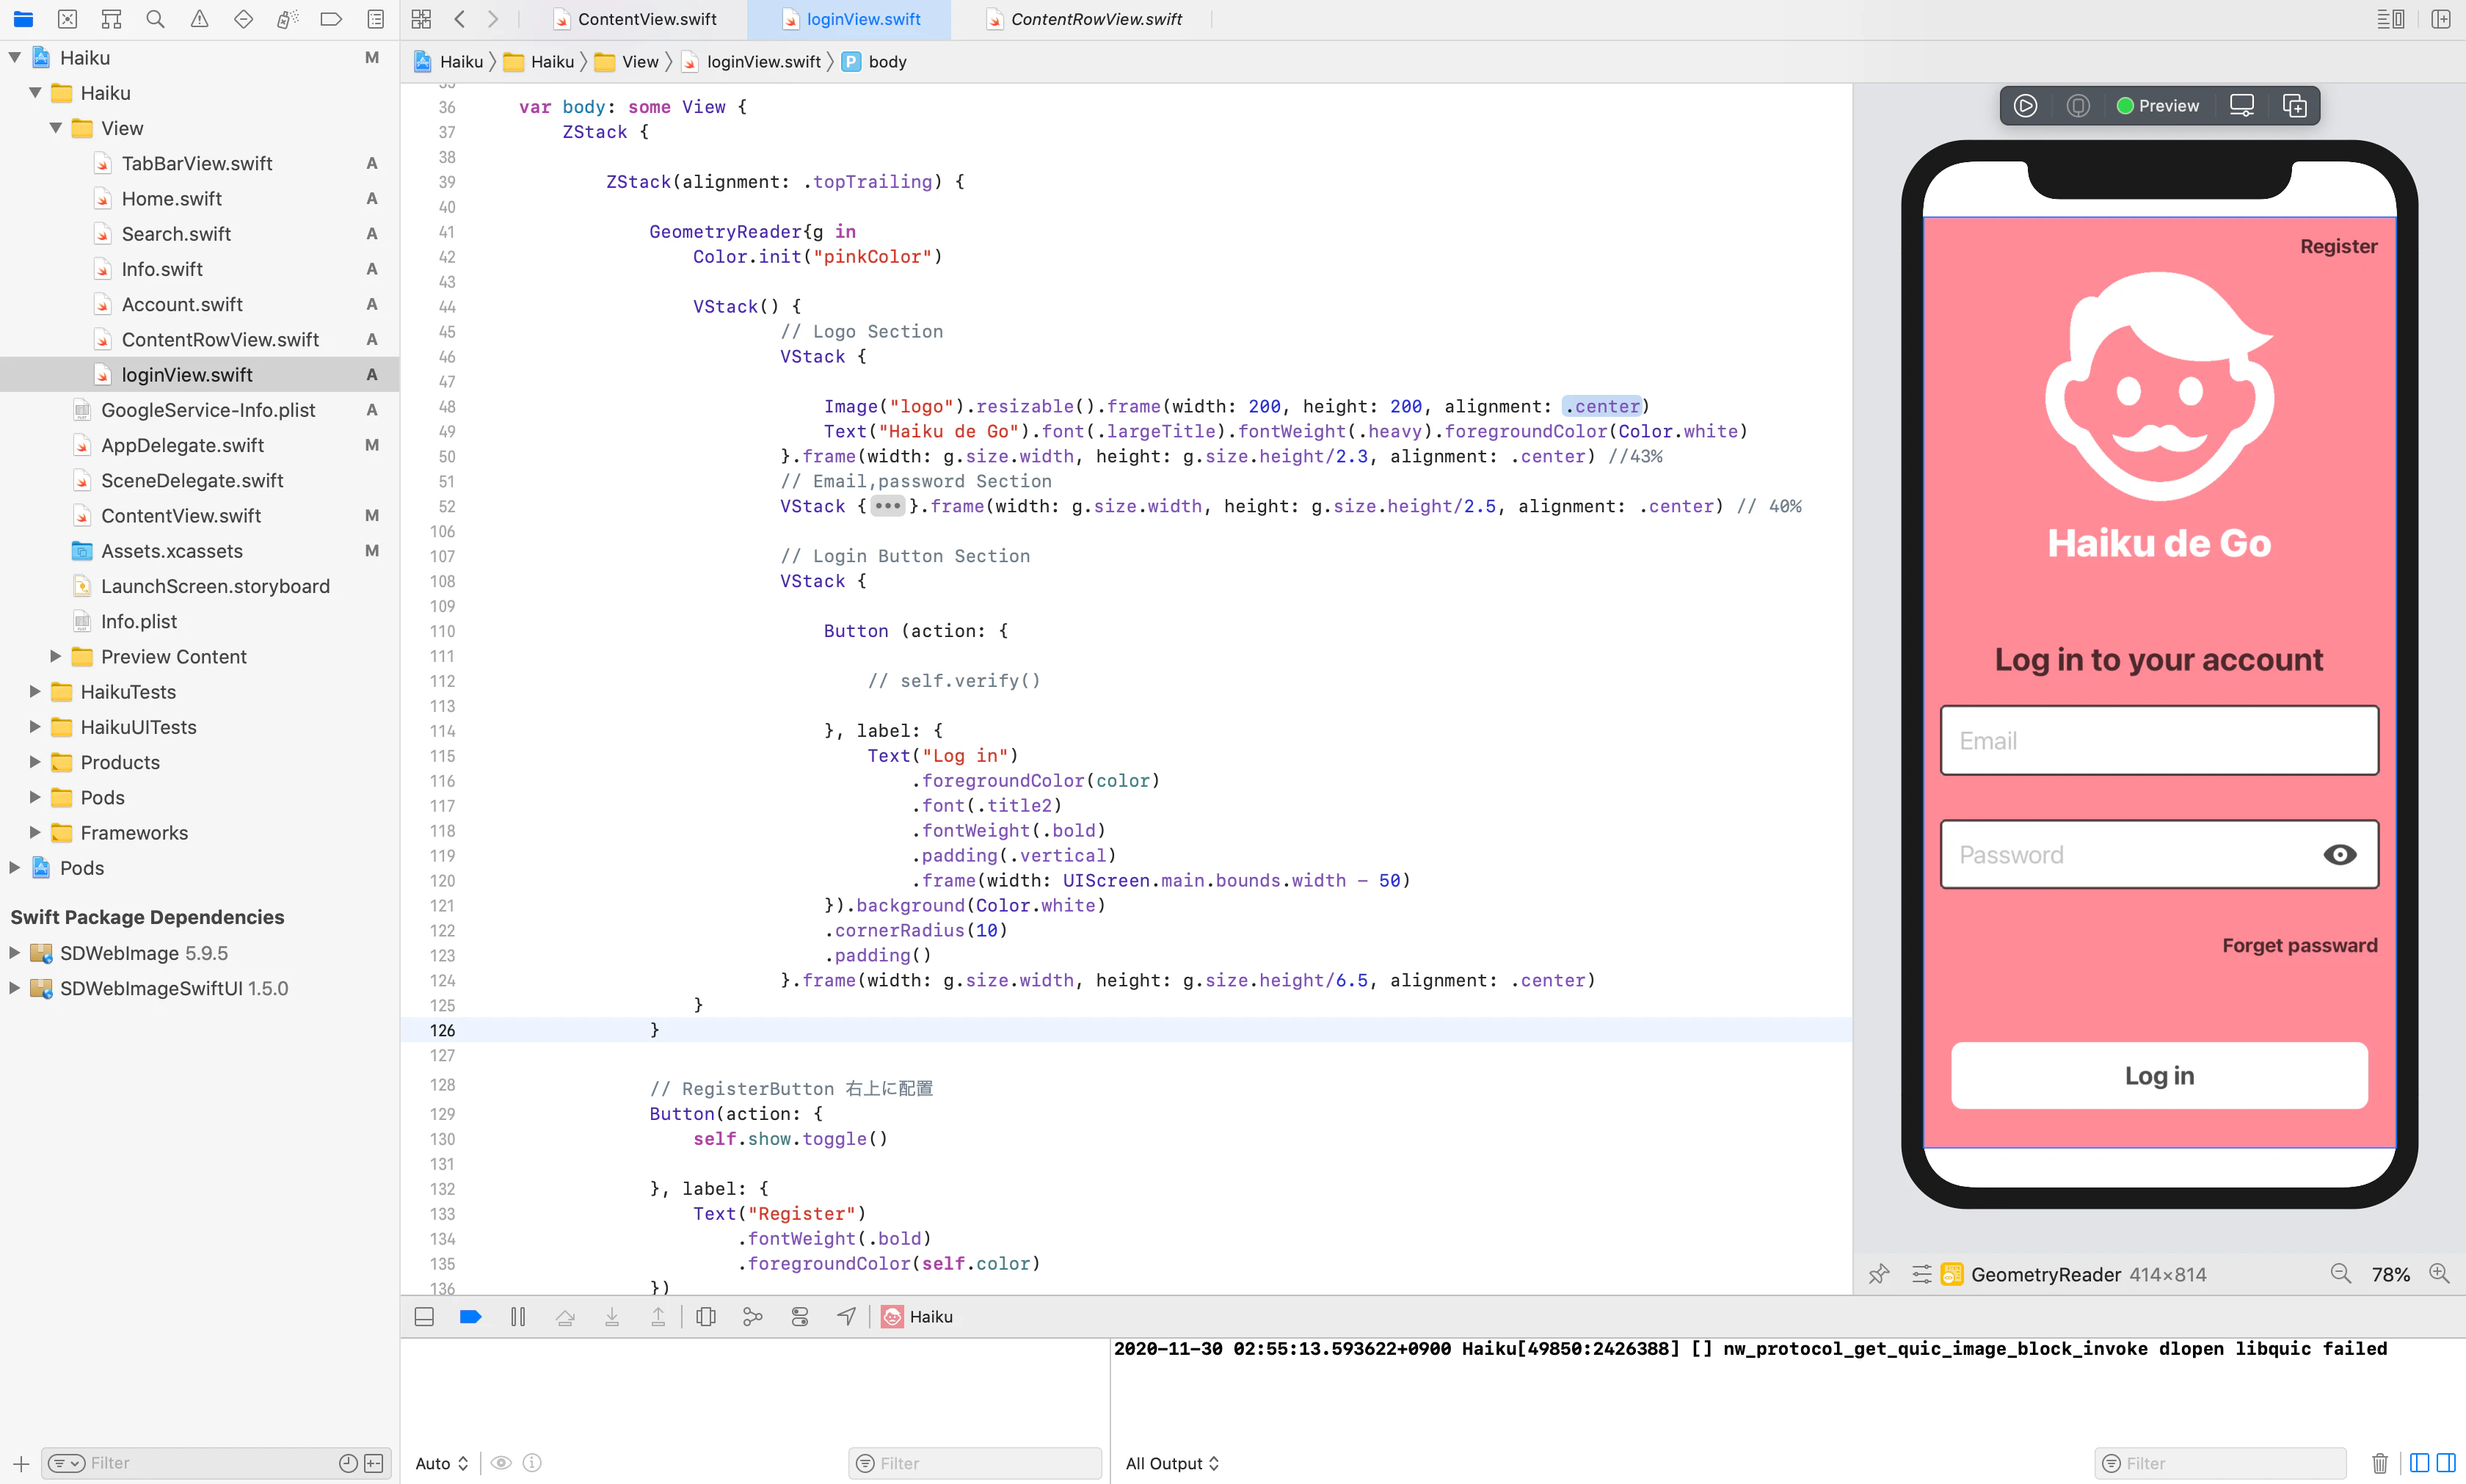Click Simulate Location arrow icon
This screenshot has height=1484, width=2466.
tap(846, 1317)
